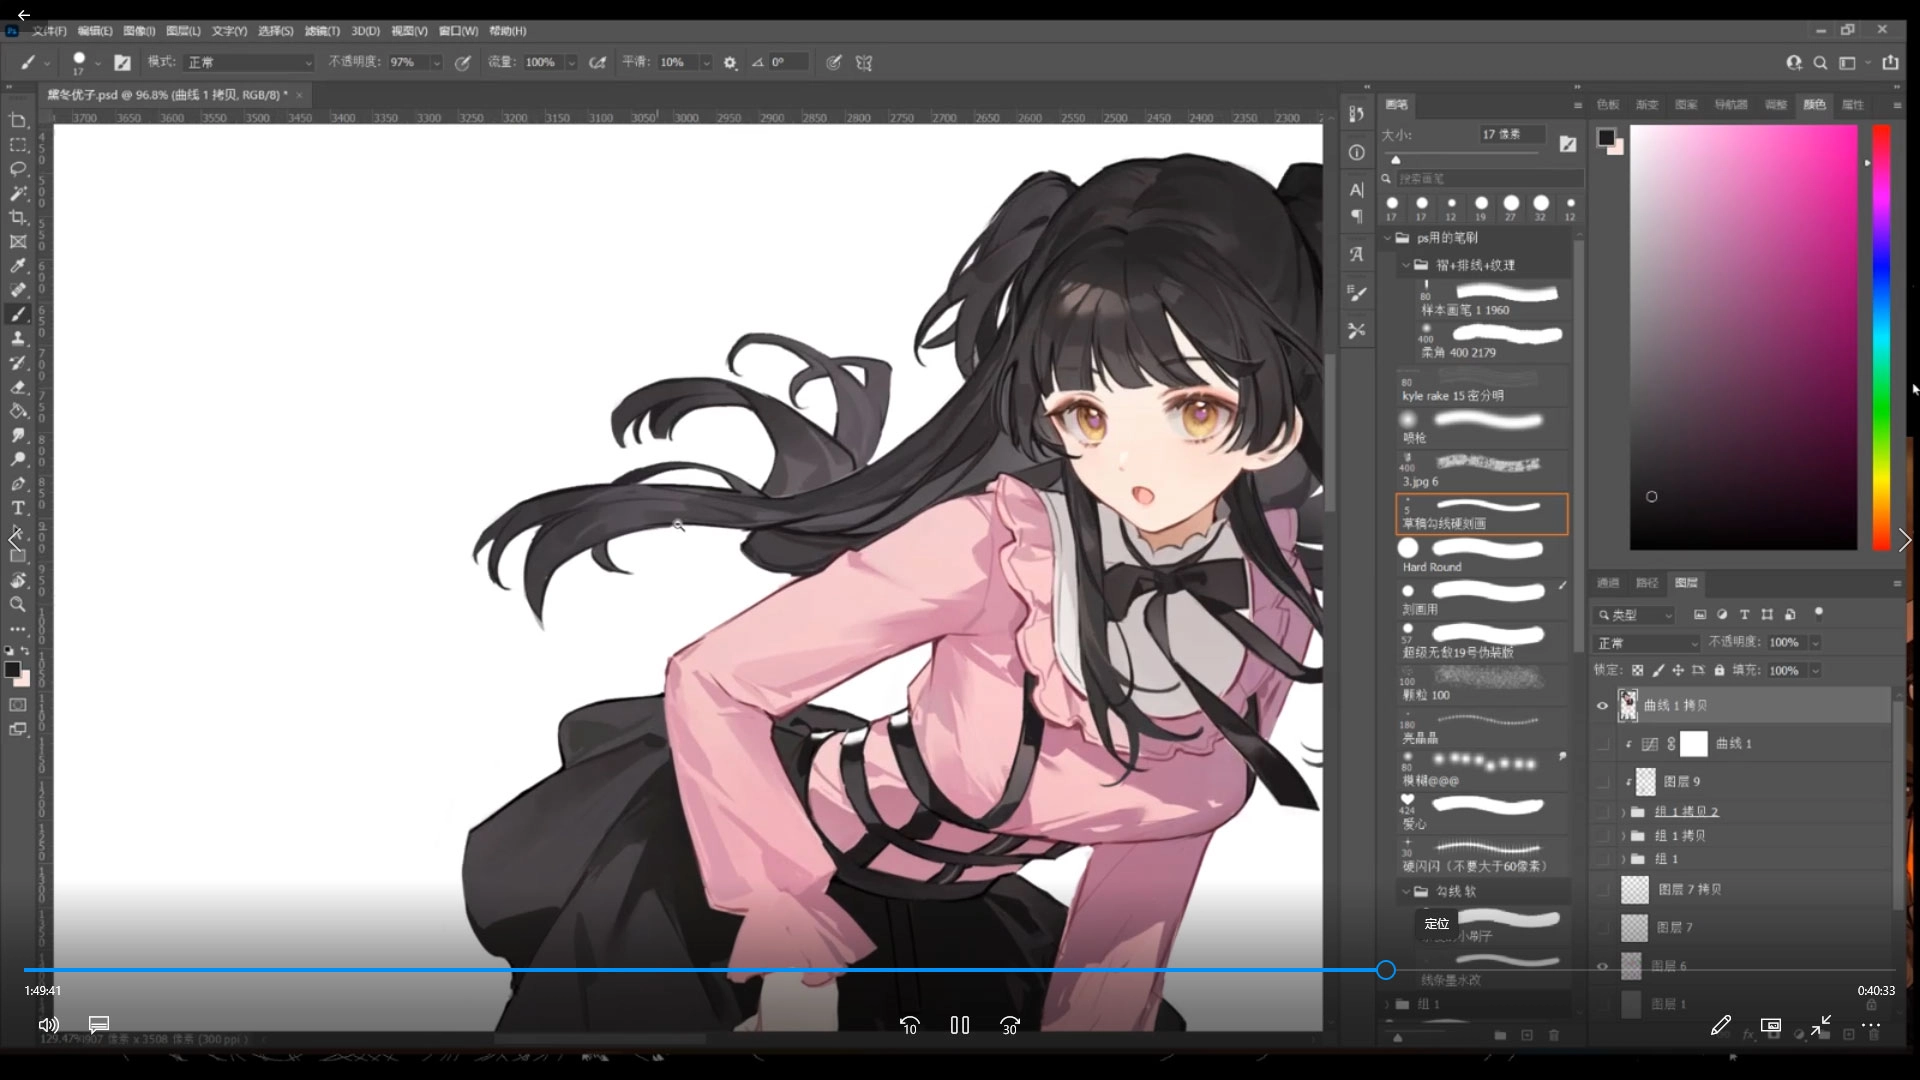Toggle visibility of 图层 6

coord(1602,966)
